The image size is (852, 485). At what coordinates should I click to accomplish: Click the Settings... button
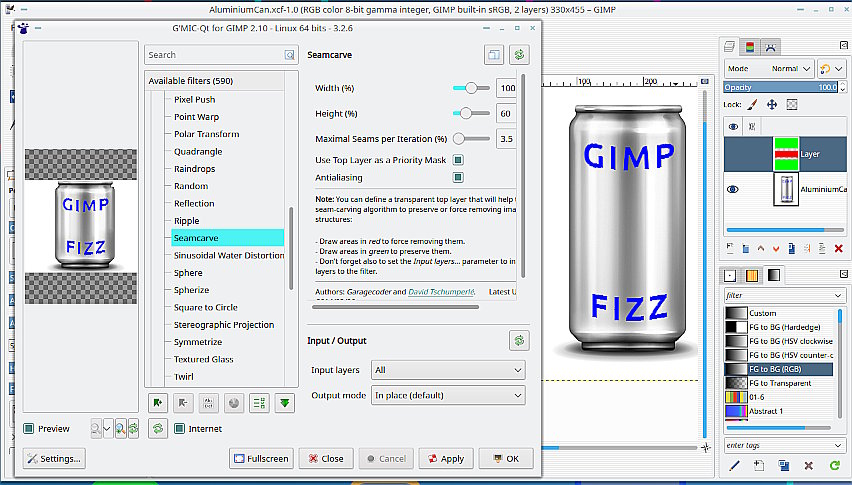pyautogui.click(x=54, y=458)
